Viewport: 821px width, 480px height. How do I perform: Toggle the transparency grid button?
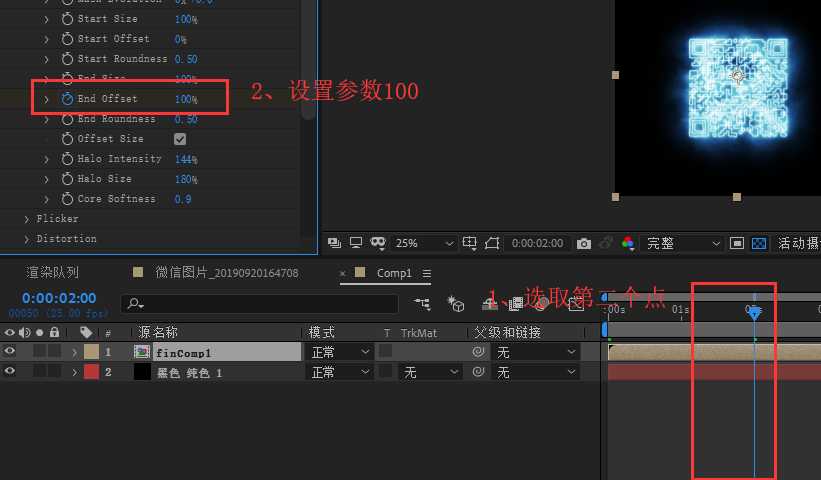coord(759,243)
